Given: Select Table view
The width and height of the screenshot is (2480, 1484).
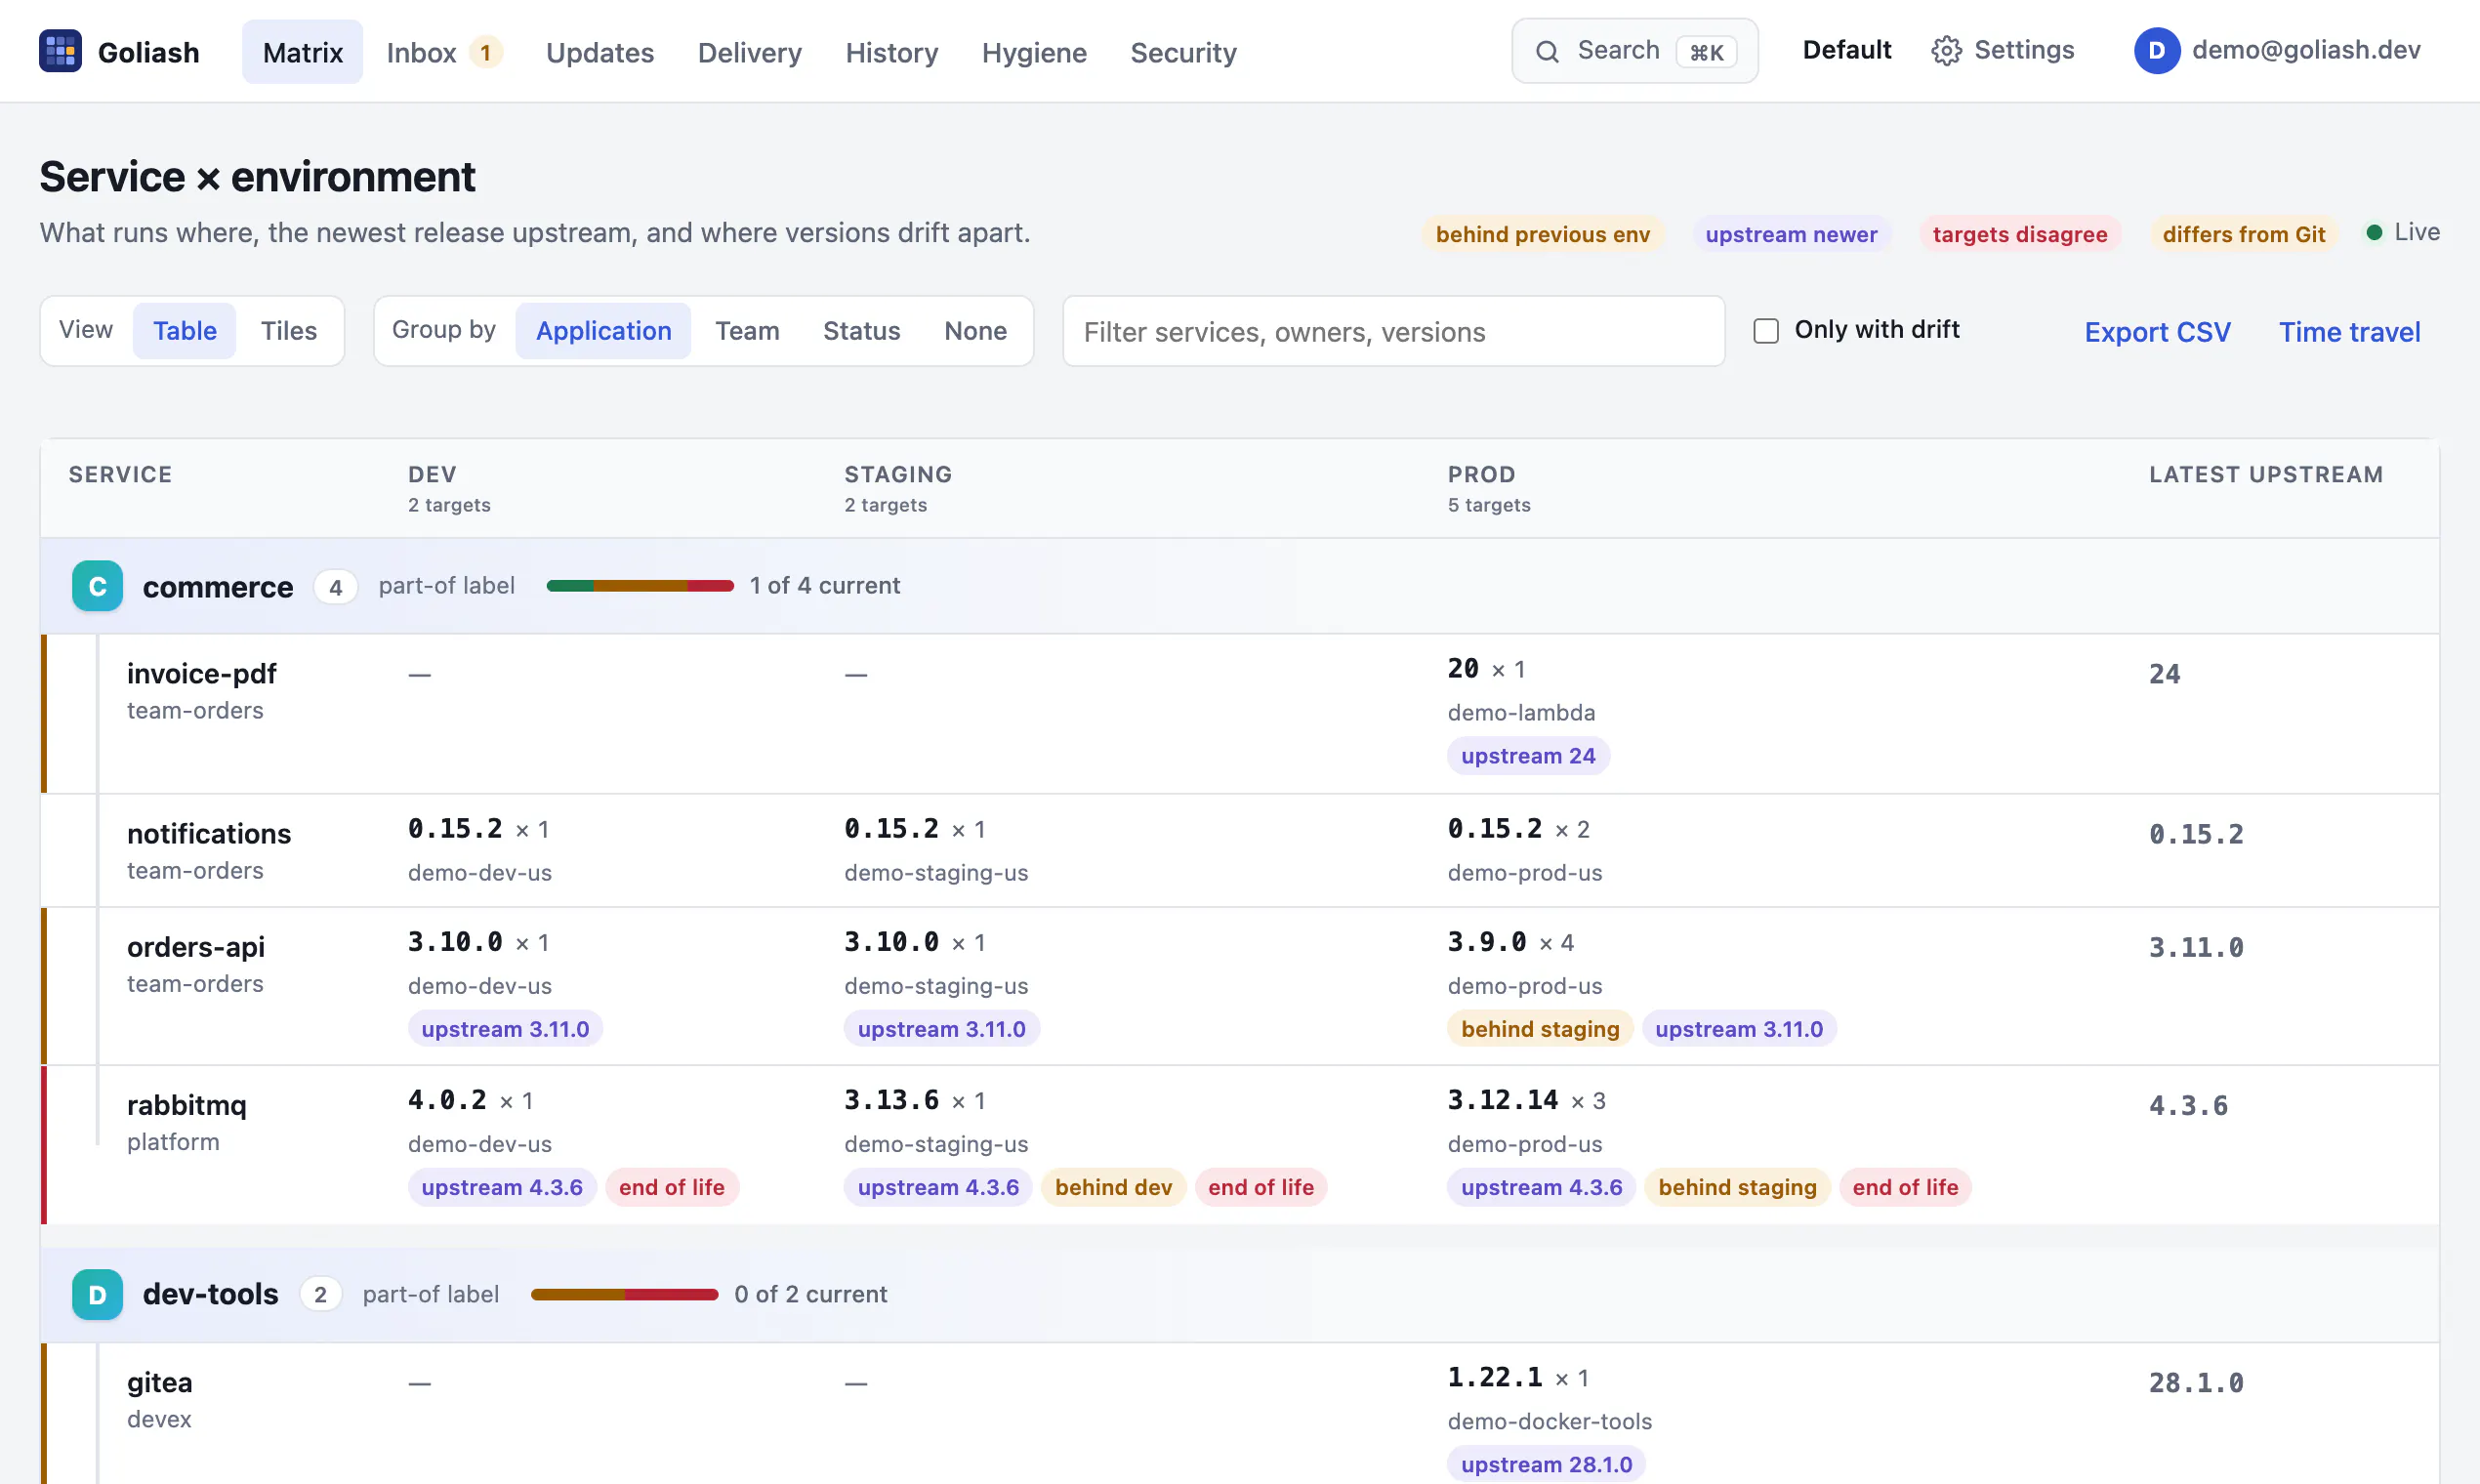Looking at the screenshot, I should [x=184, y=331].
